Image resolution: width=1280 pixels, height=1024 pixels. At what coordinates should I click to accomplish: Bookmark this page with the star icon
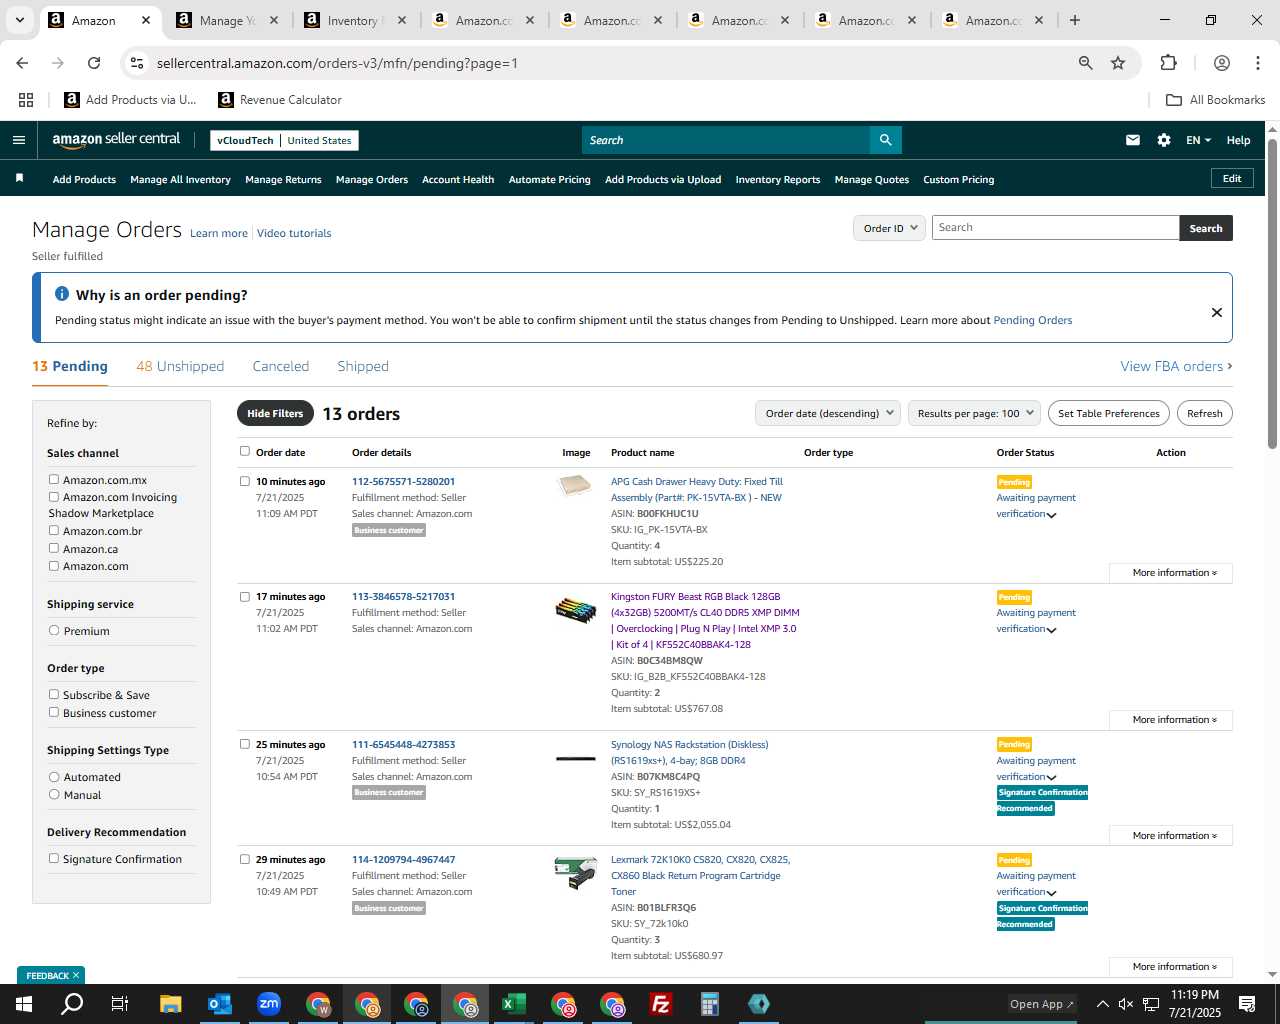pos(1118,63)
